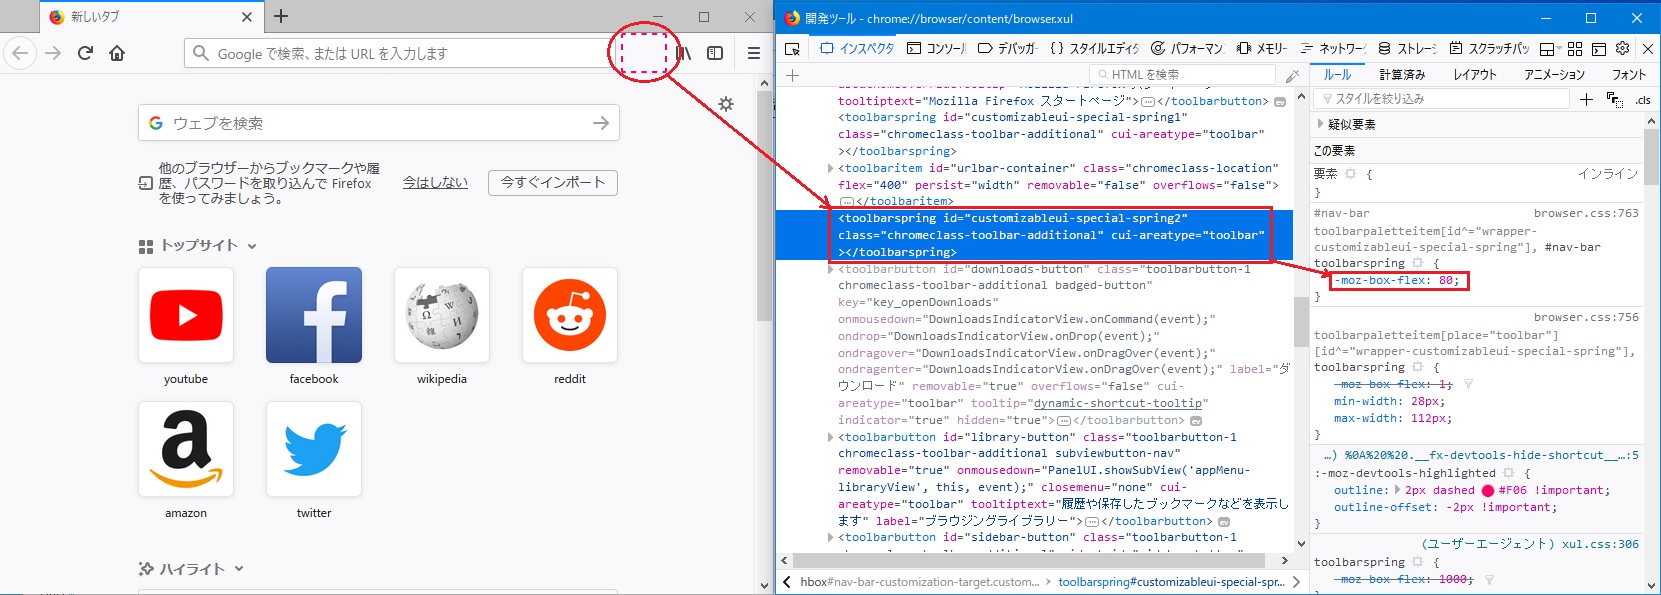Go to the Firefox home page
Viewport: 1661px width, 595px height.
pyautogui.click(x=117, y=53)
